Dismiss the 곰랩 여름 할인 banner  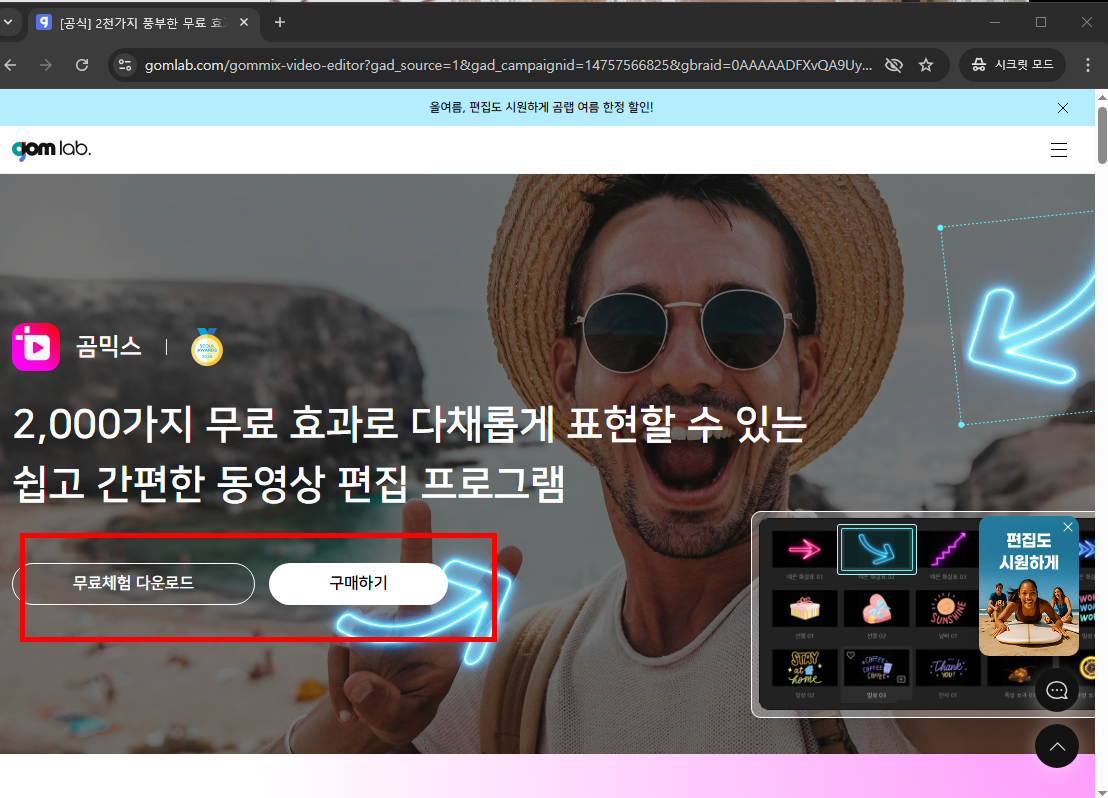1063,107
